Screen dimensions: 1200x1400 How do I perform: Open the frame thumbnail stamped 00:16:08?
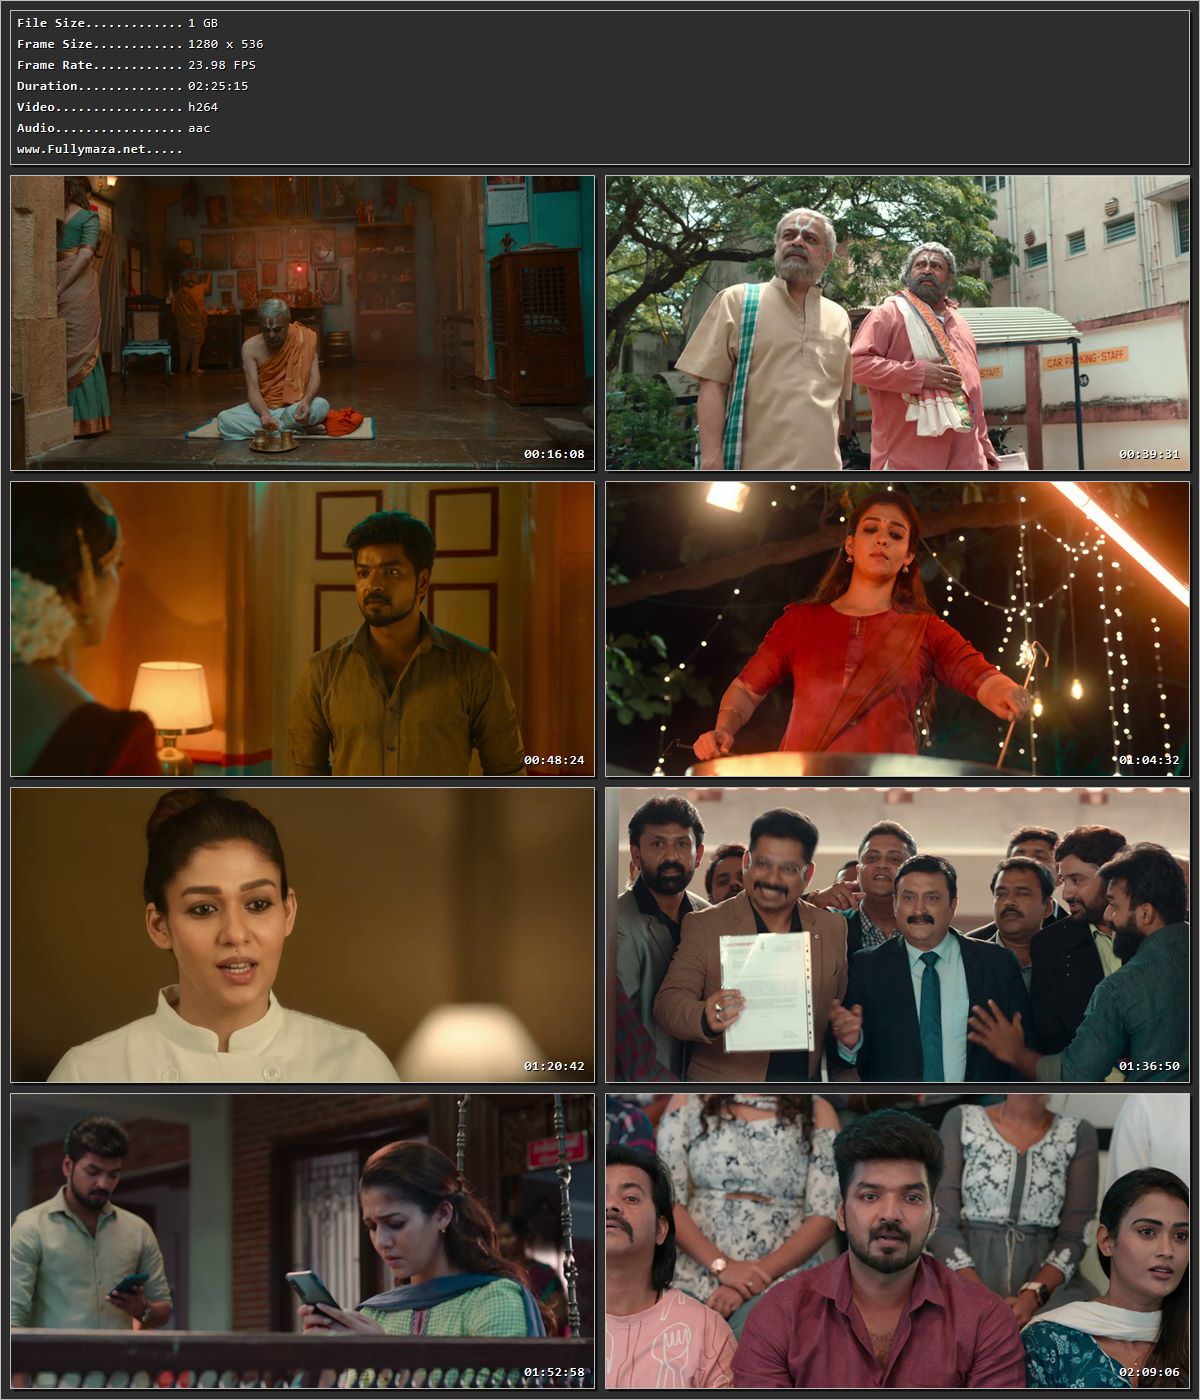coord(302,323)
